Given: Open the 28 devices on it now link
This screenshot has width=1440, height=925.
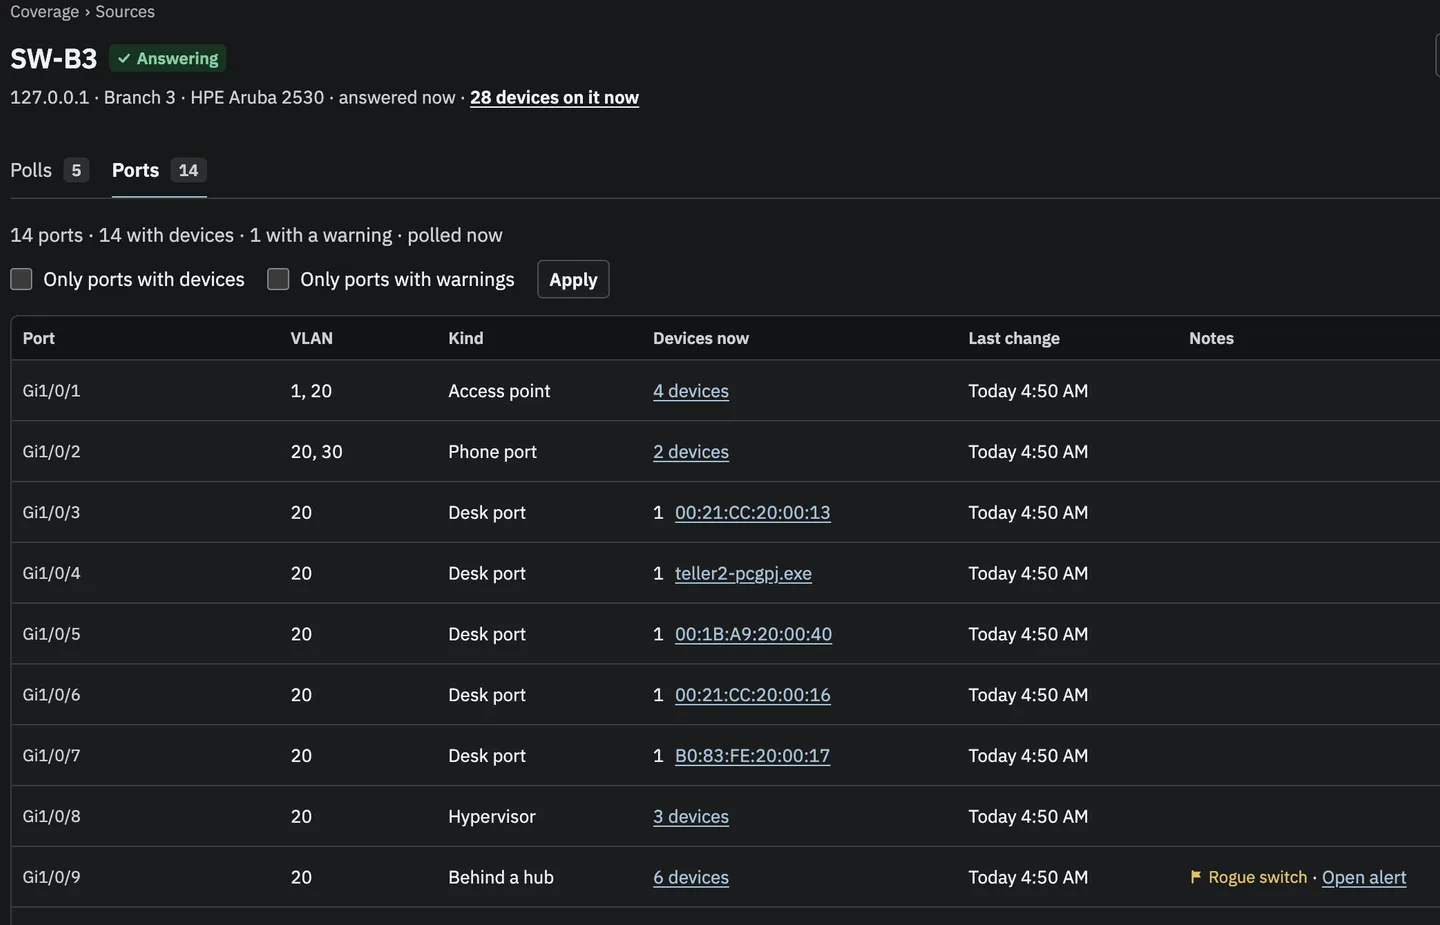Looking at the screenshot, I should [554, 97].
